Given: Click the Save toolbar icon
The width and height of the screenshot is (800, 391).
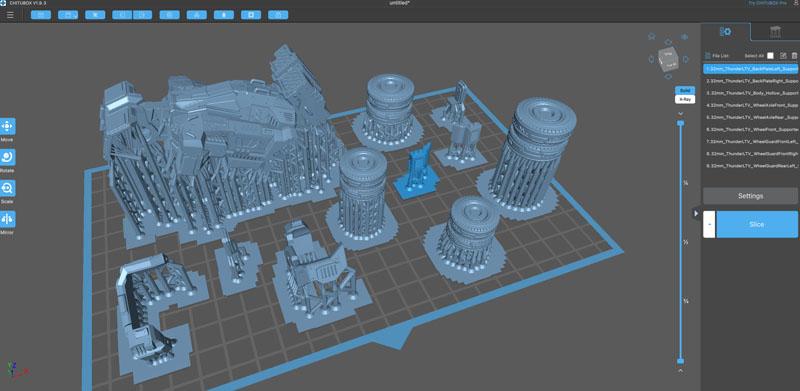Looking at the screenshot, I should pos(68,15).
